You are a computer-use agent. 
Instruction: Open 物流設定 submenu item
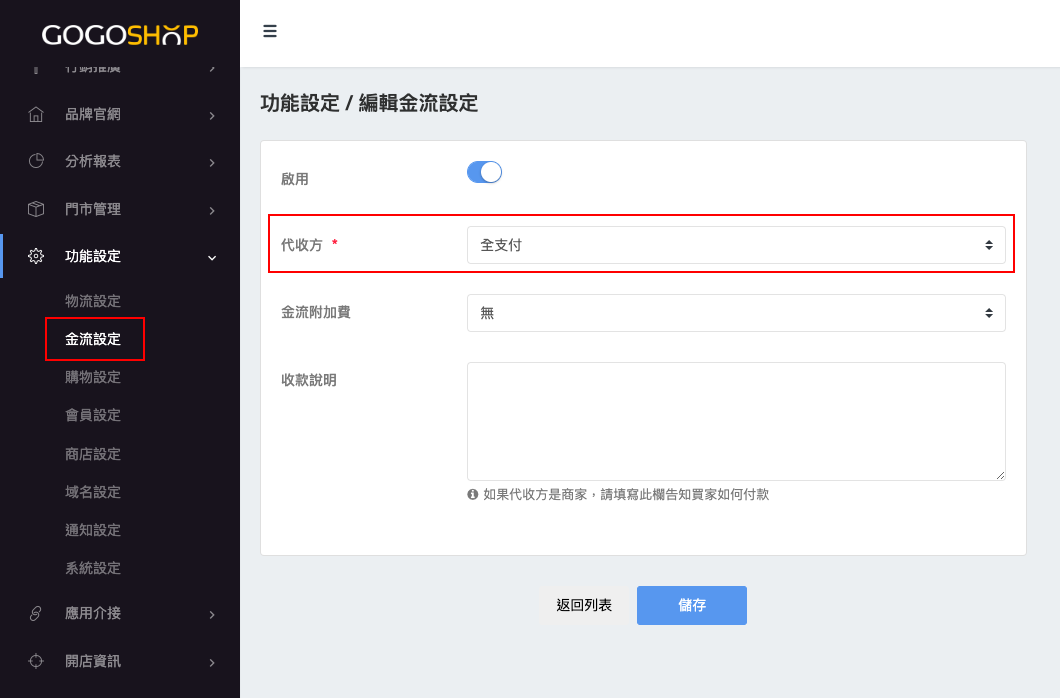click(x=93, y=301)
